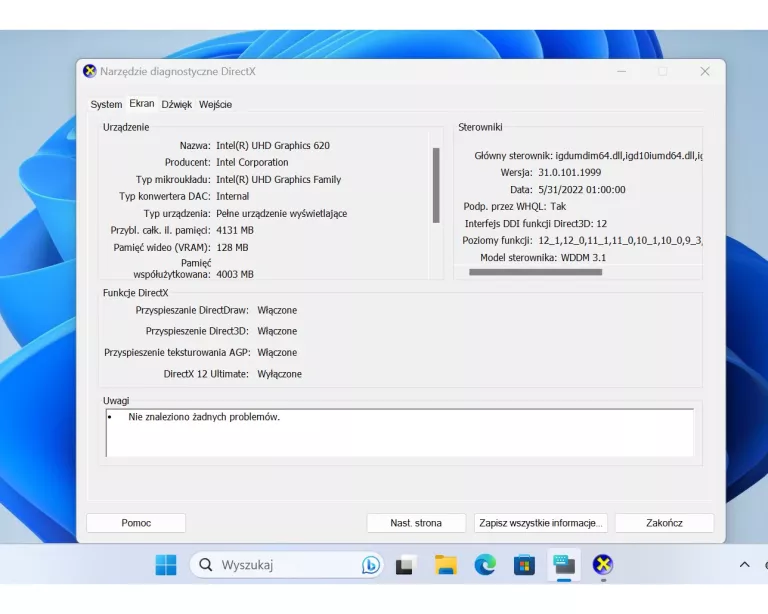768x614 pixels.
Task: Click the WDDM 3.1 driver model value
Action: click(x=583, y=258)
